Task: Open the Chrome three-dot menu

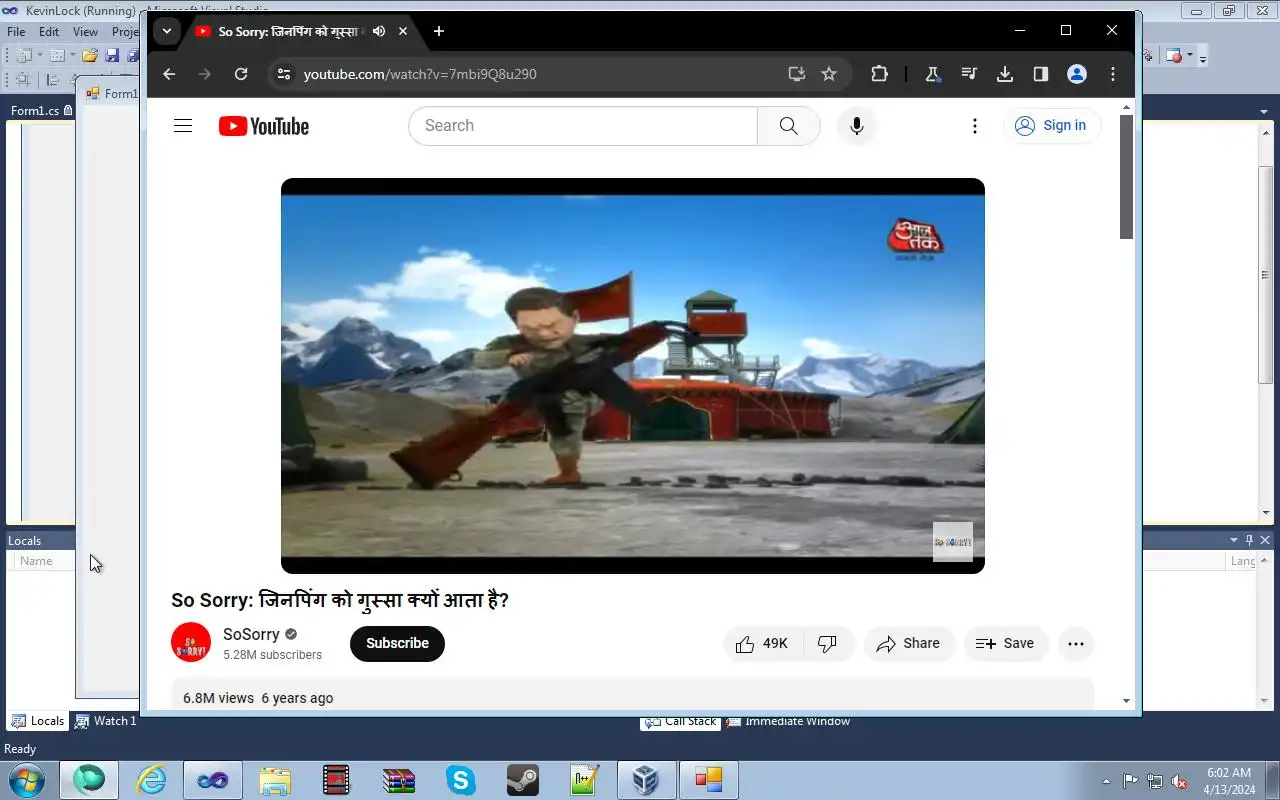Action: coord(1113,74)
